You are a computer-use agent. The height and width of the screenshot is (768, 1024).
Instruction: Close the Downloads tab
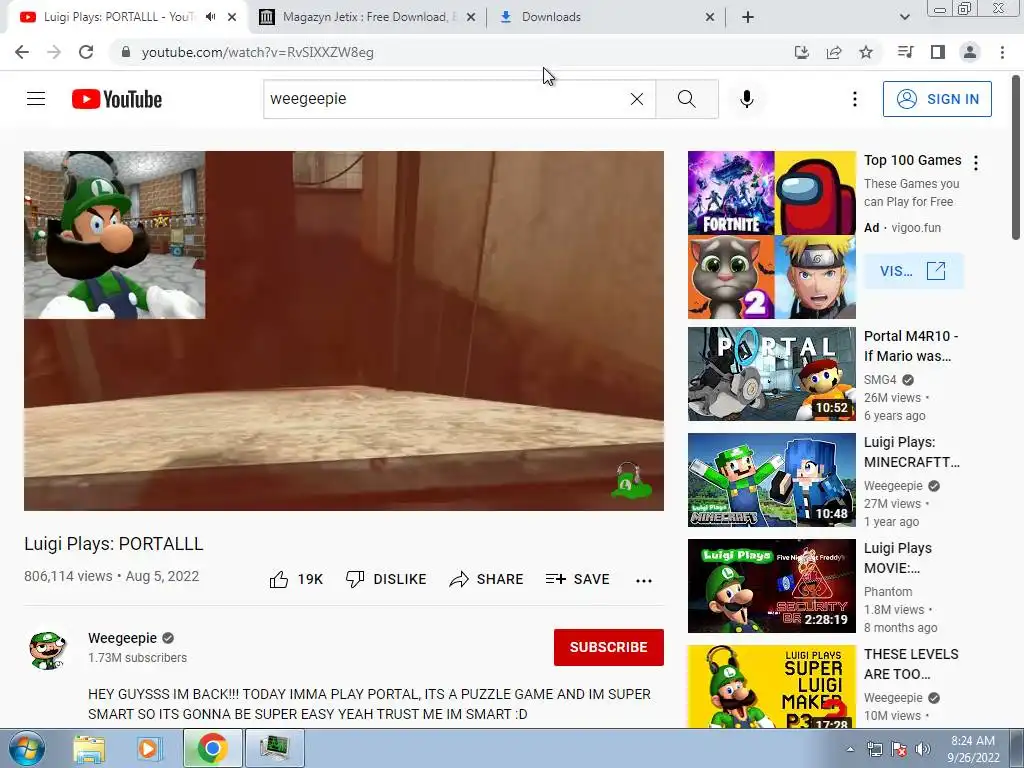tap(710, 18)
